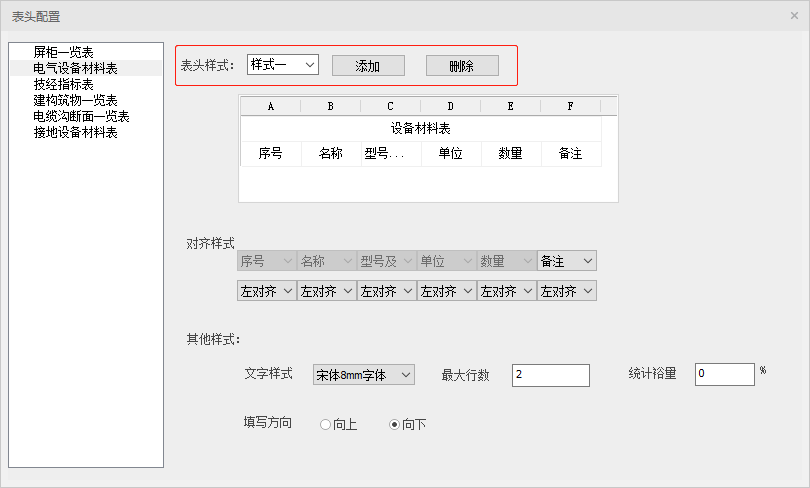Open the 表头样式 dropdown showing 样式一
This screenshot has width=810, height=488.
[x=283, y=65]
